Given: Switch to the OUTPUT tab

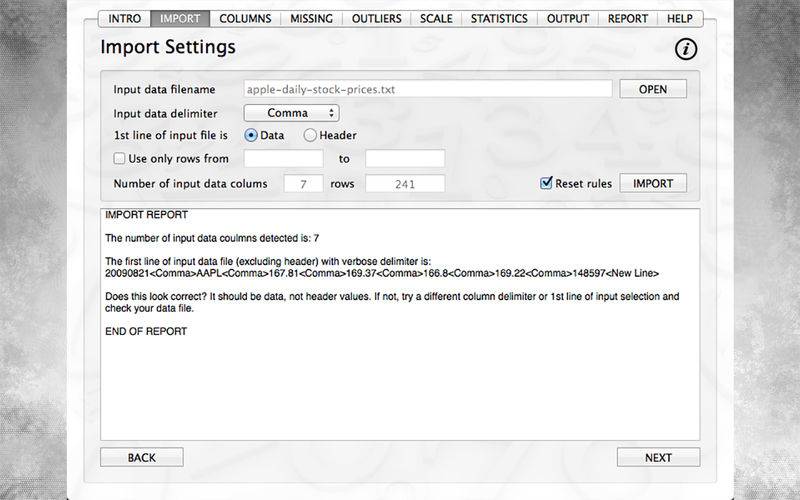Looking at the screenshot, I should [568, 19].
